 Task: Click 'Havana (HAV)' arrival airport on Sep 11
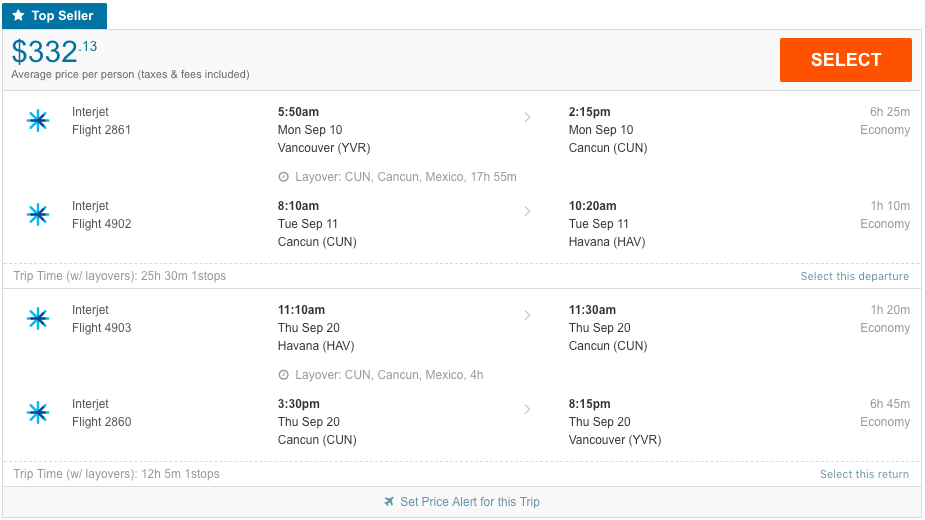coord(607,241)
